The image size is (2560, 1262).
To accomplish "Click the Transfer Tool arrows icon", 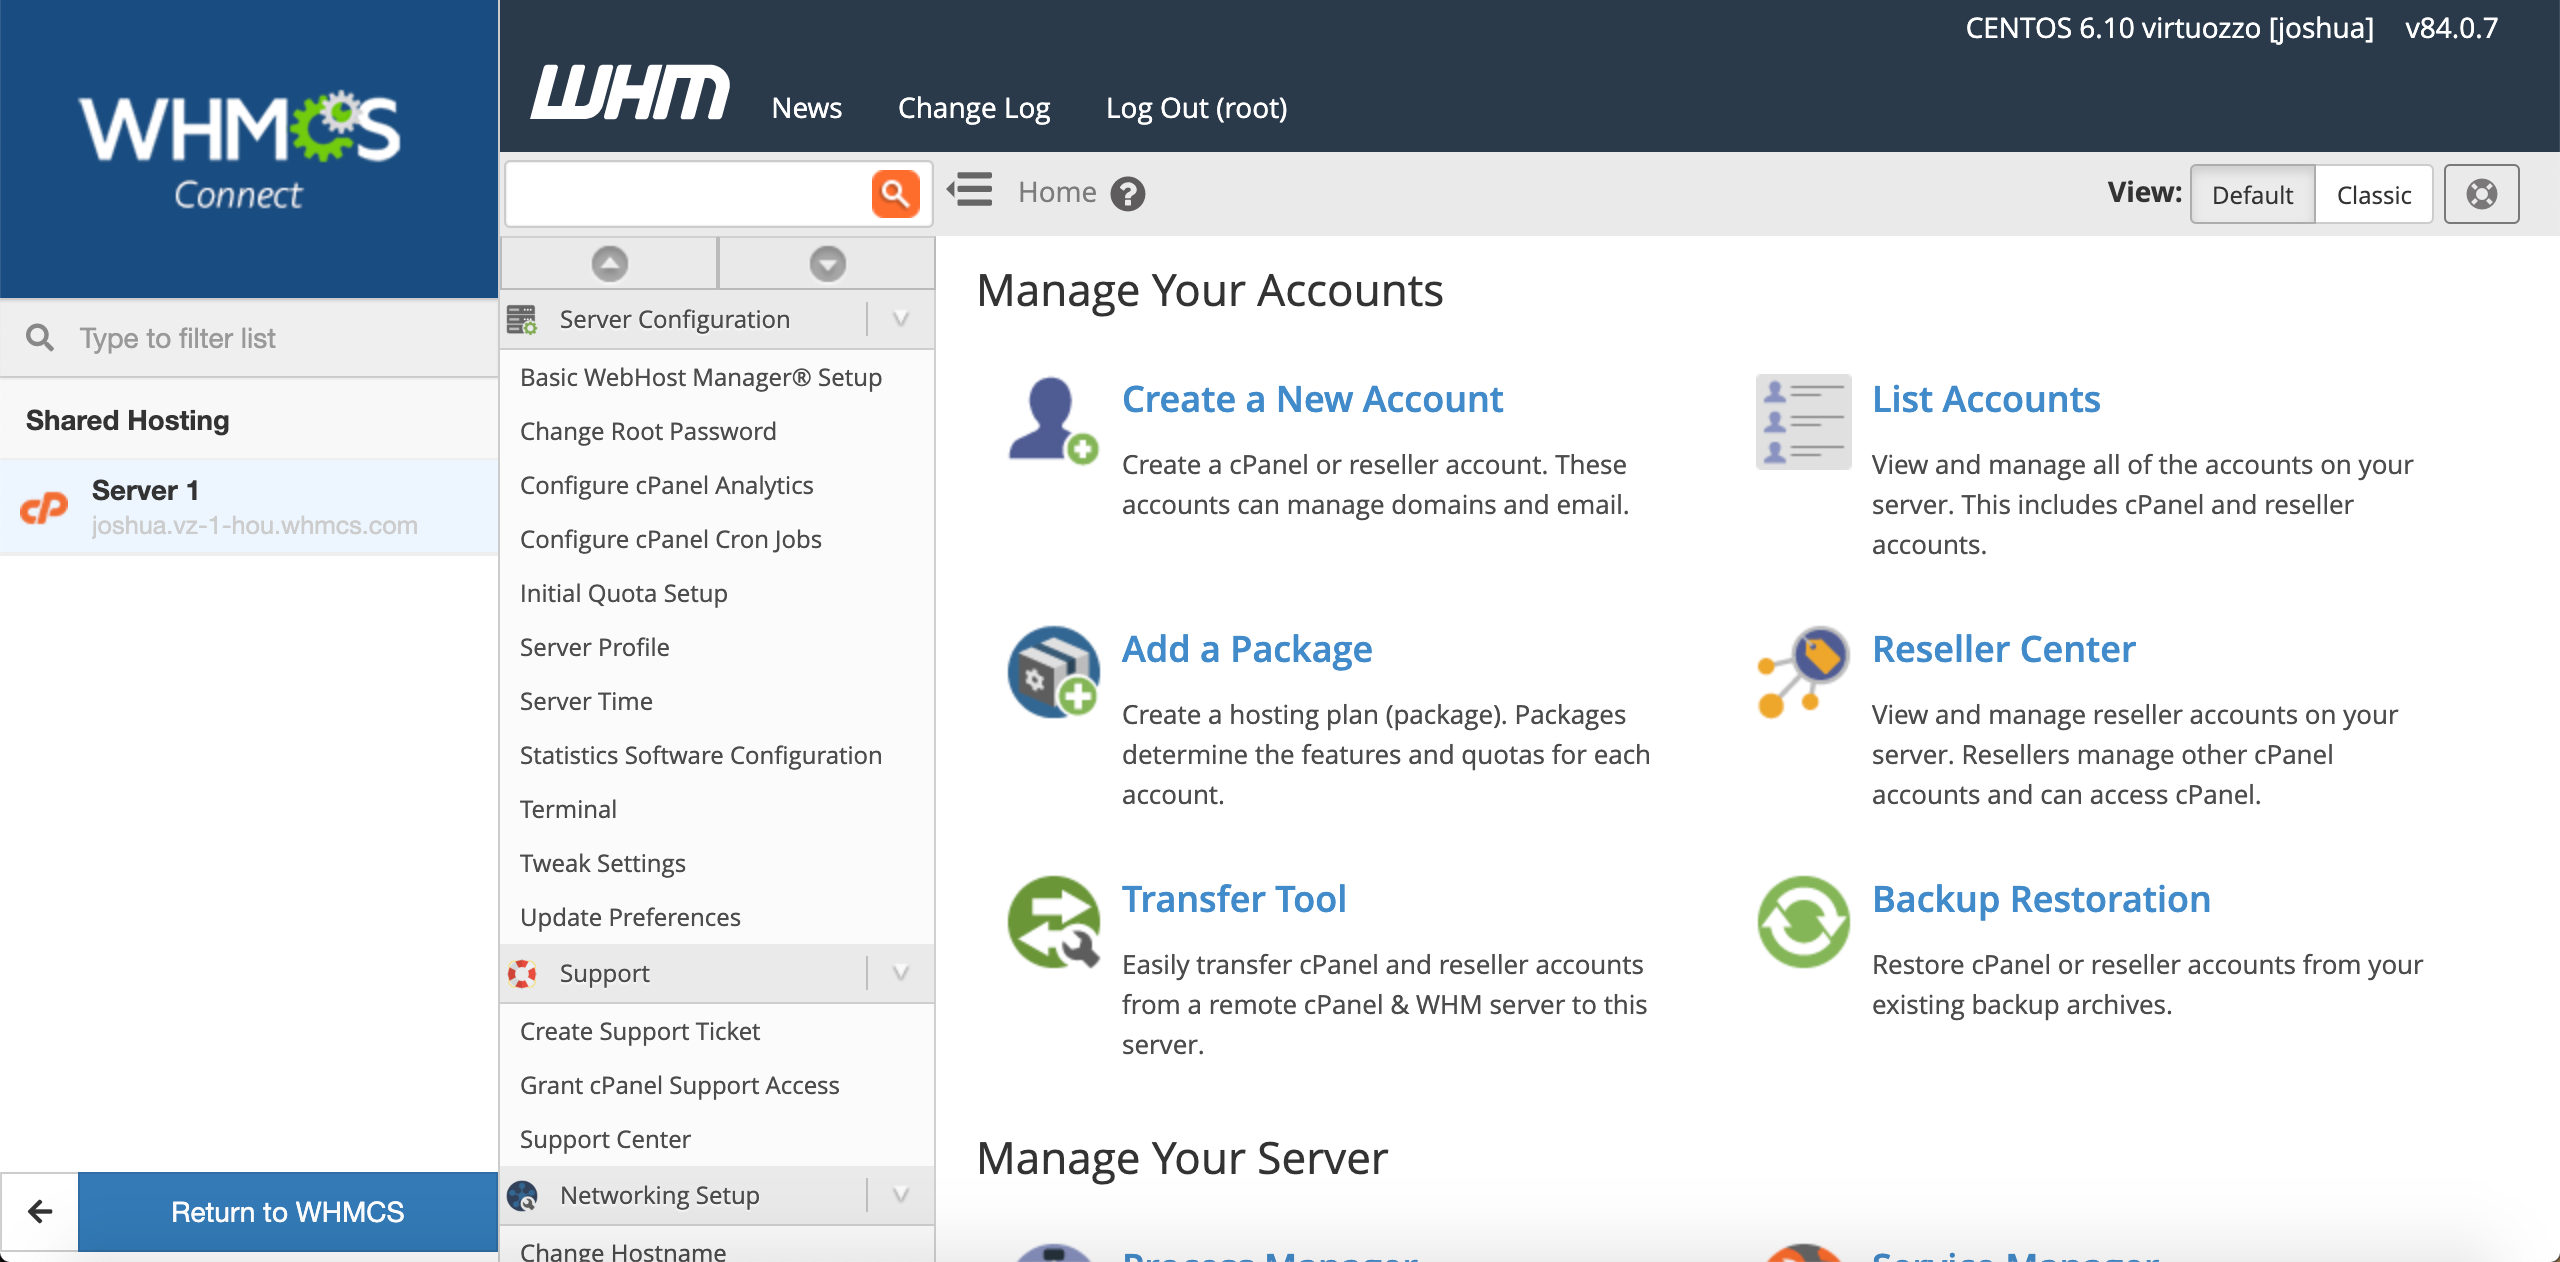I will click(1053, 921).
